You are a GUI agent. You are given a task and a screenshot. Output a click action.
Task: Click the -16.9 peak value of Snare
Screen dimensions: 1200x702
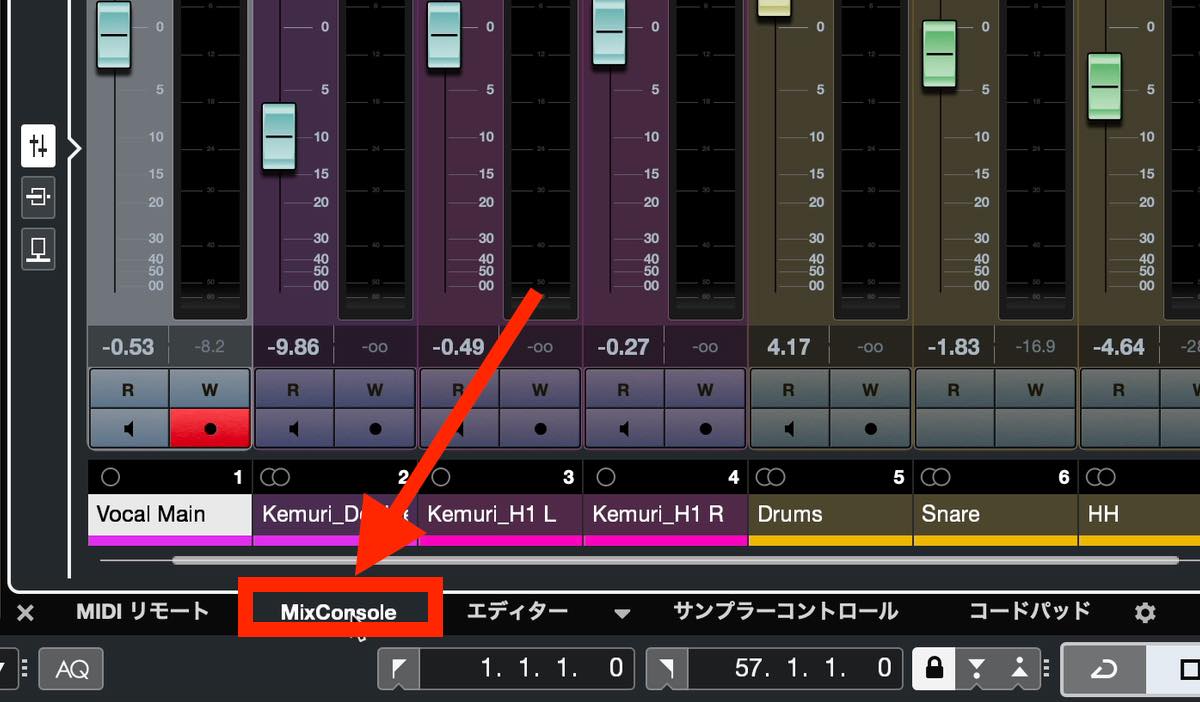coord(1035,347)
